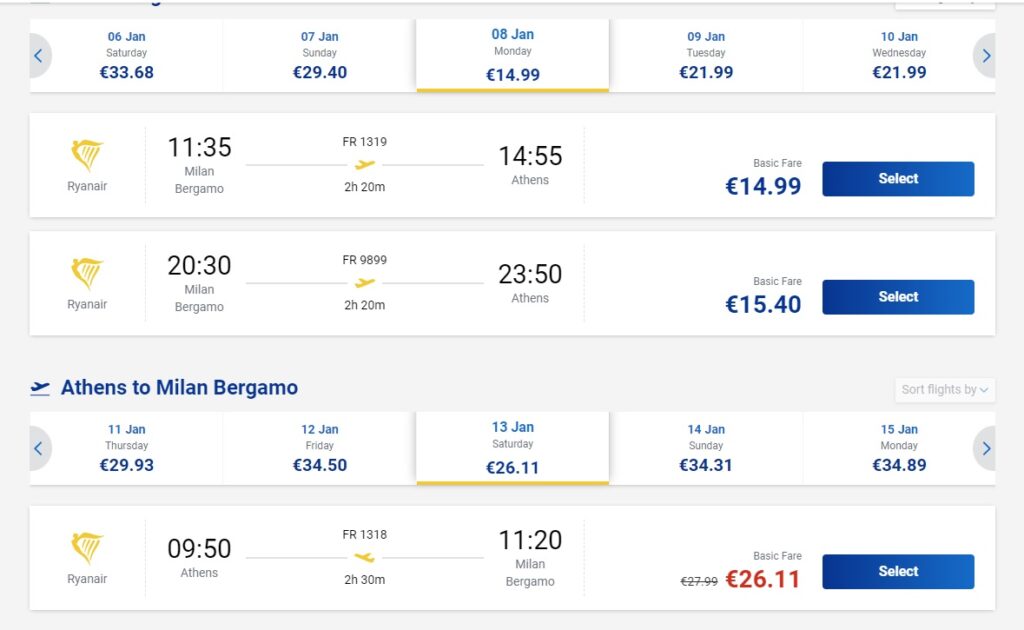Image resolution: width=1024 pixels, height=630 pixels.
Task: Click the airplane icon beside Athens to Milan Bergamo
Action: 40,388
